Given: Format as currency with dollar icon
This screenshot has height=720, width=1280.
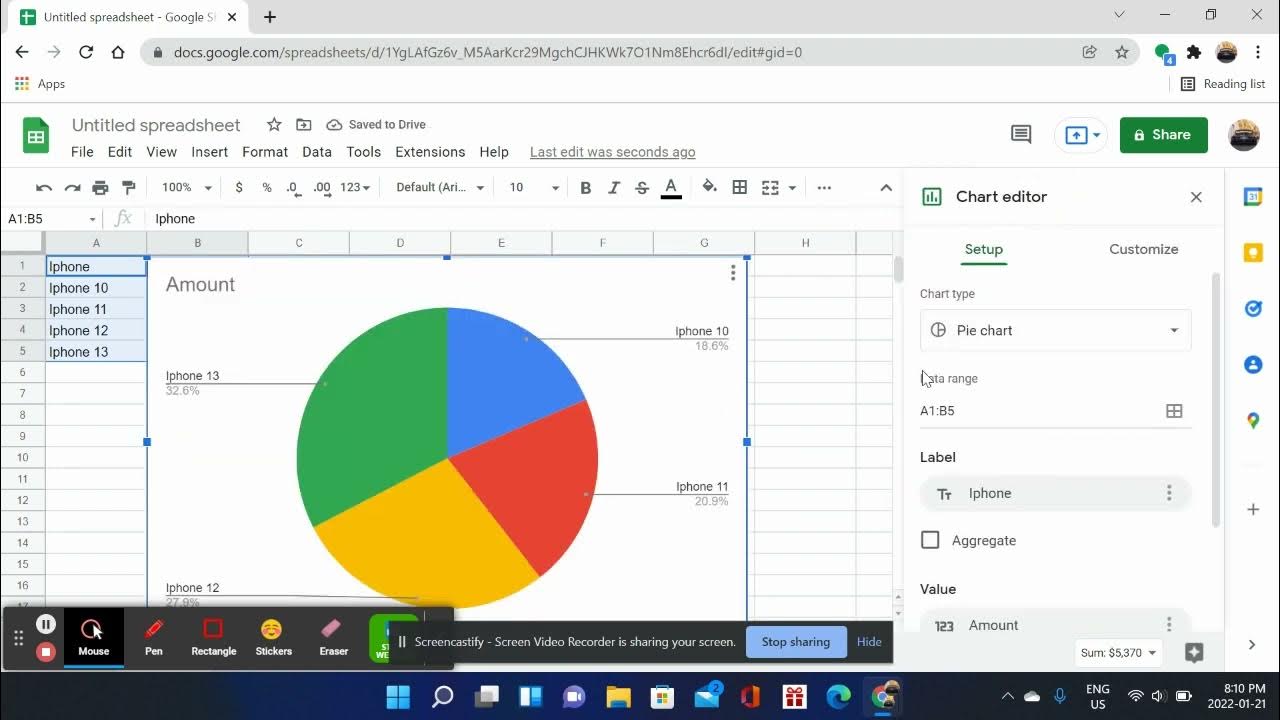Looking at the screenshot, I should pos(239,187).
